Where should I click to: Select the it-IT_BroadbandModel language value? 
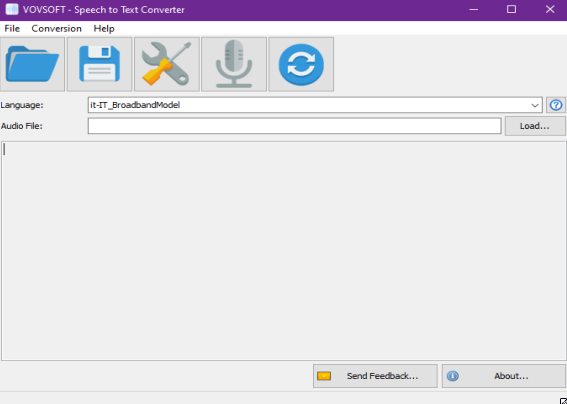[135, 105]
